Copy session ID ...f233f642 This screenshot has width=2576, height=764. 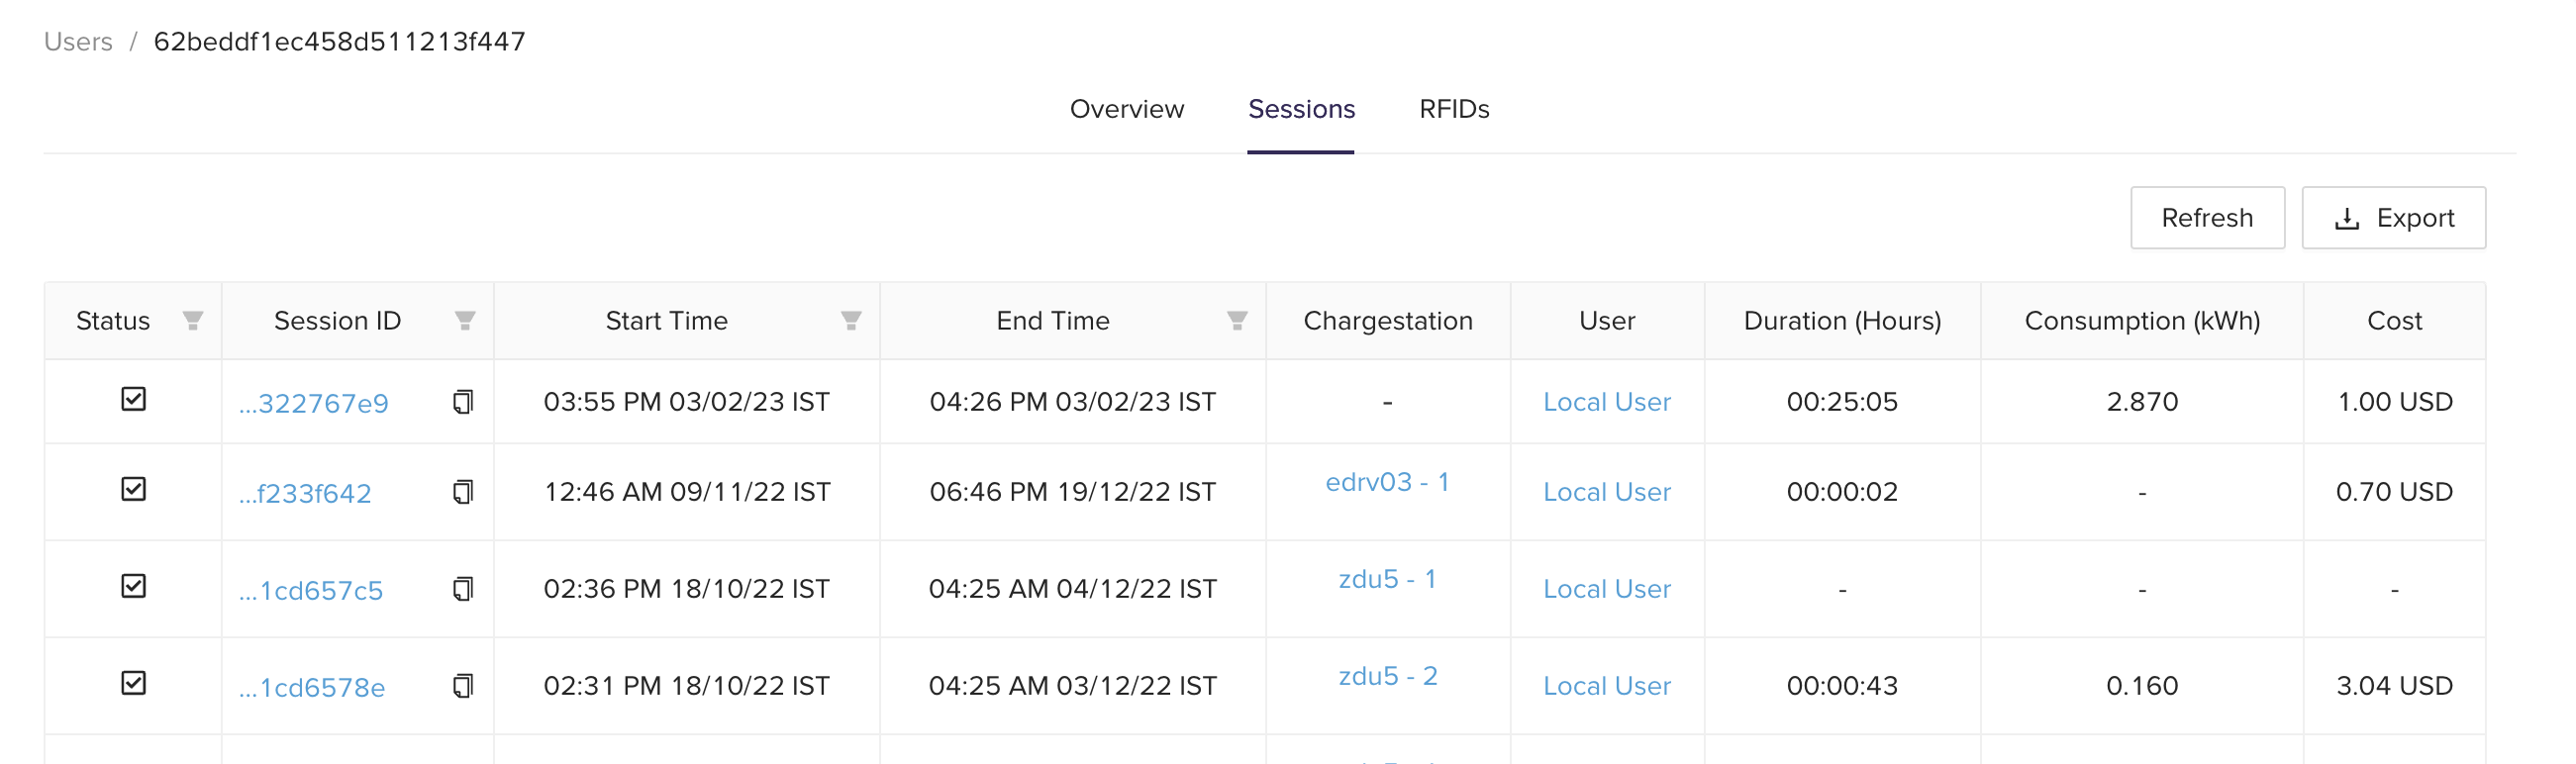coord(462,492)
